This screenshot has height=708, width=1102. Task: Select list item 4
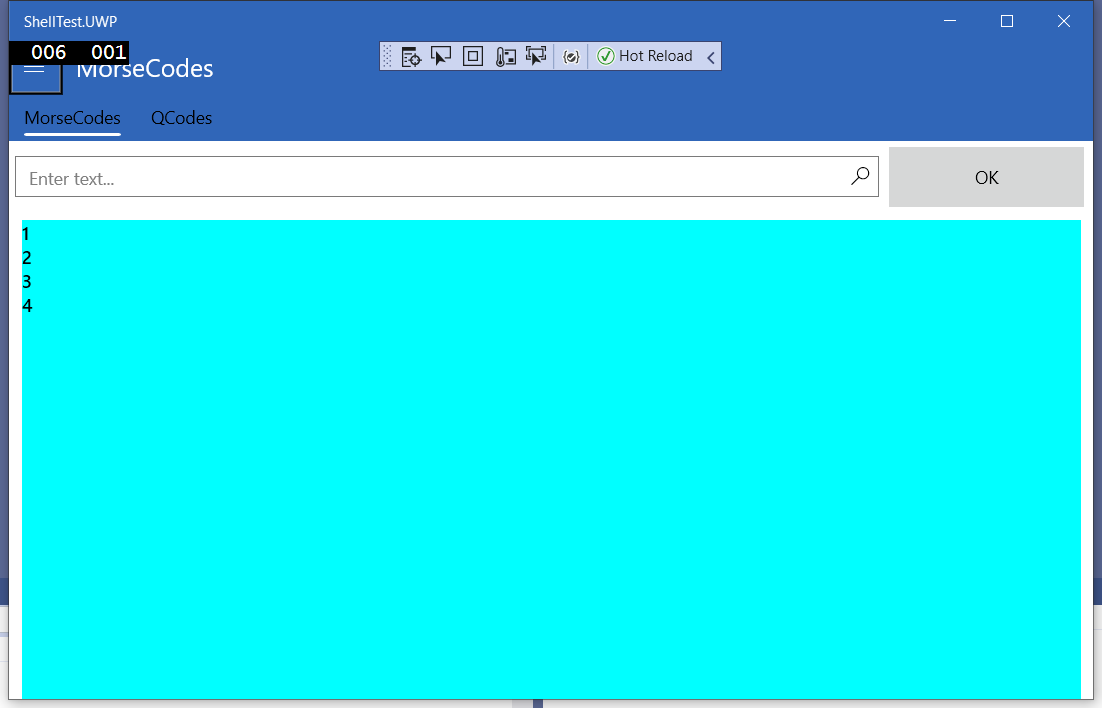pyautogui.click(x=25, y=305)
